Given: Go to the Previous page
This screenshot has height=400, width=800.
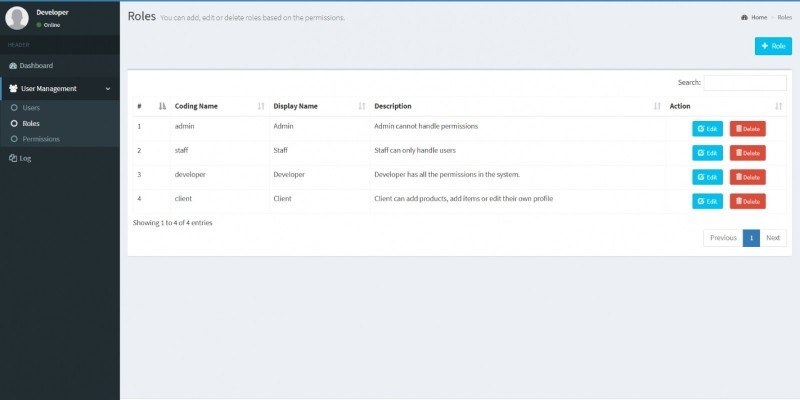Looking at the screenshot, I should click(x=723, y=238).
